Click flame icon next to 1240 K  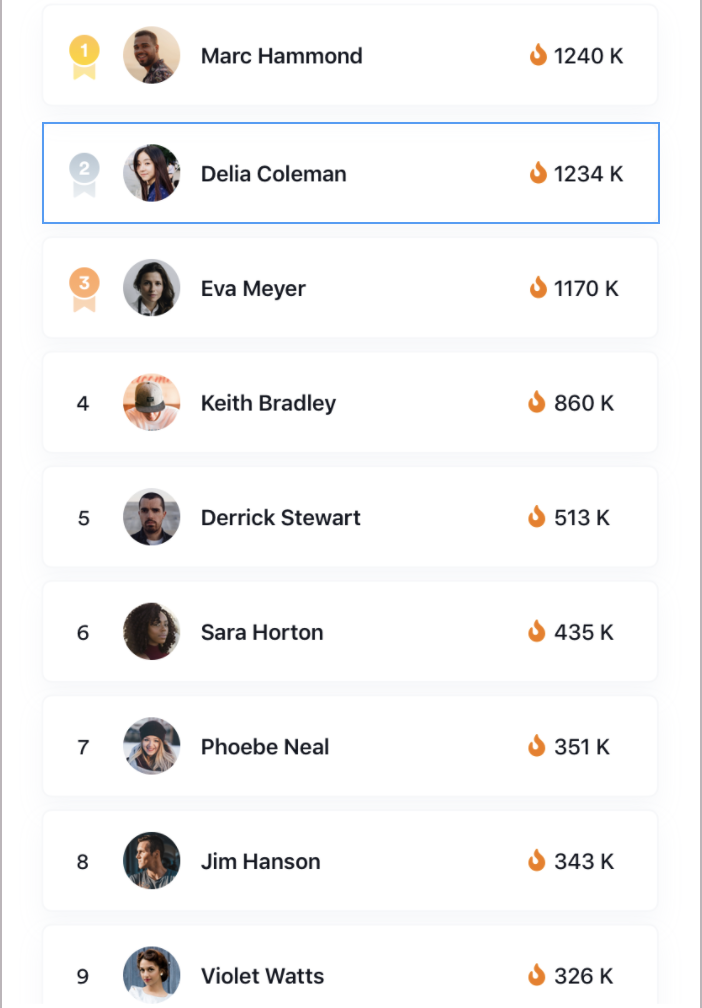pyautogui.click(x=538, y=55)
